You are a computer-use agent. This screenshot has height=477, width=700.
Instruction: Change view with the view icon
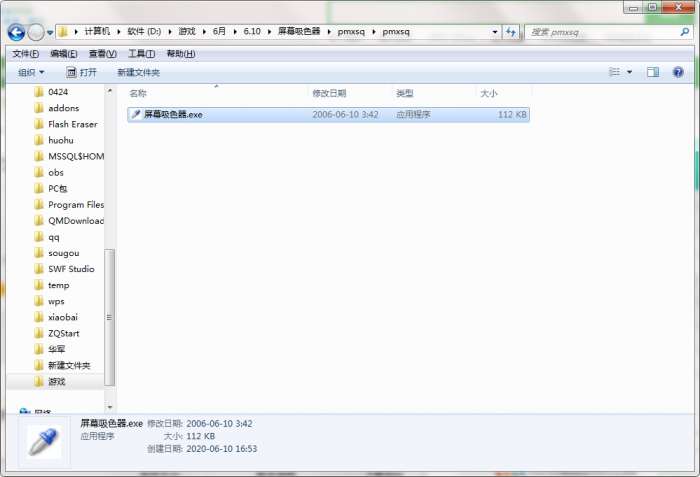(x=615, y=72)
